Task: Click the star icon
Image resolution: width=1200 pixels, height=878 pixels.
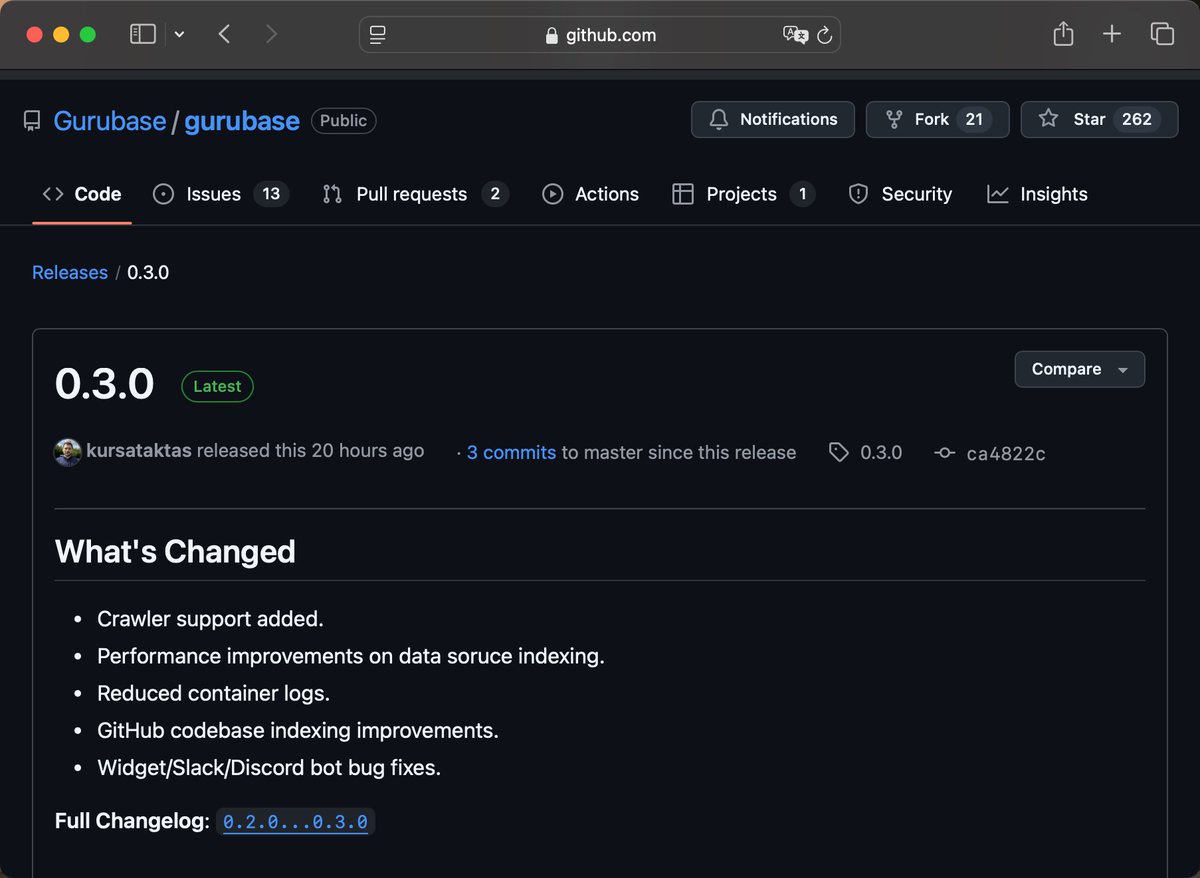Action: [x=1048, y=119]
